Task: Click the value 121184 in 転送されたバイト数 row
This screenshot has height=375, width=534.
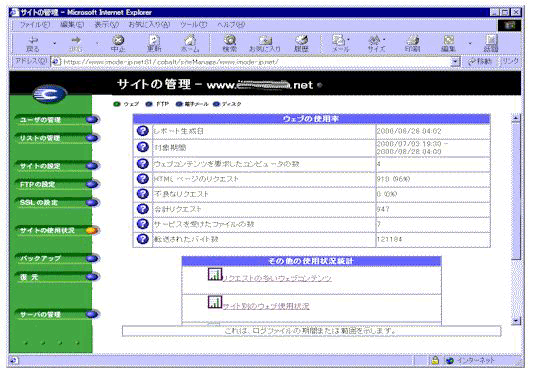Action: [389, 239]
